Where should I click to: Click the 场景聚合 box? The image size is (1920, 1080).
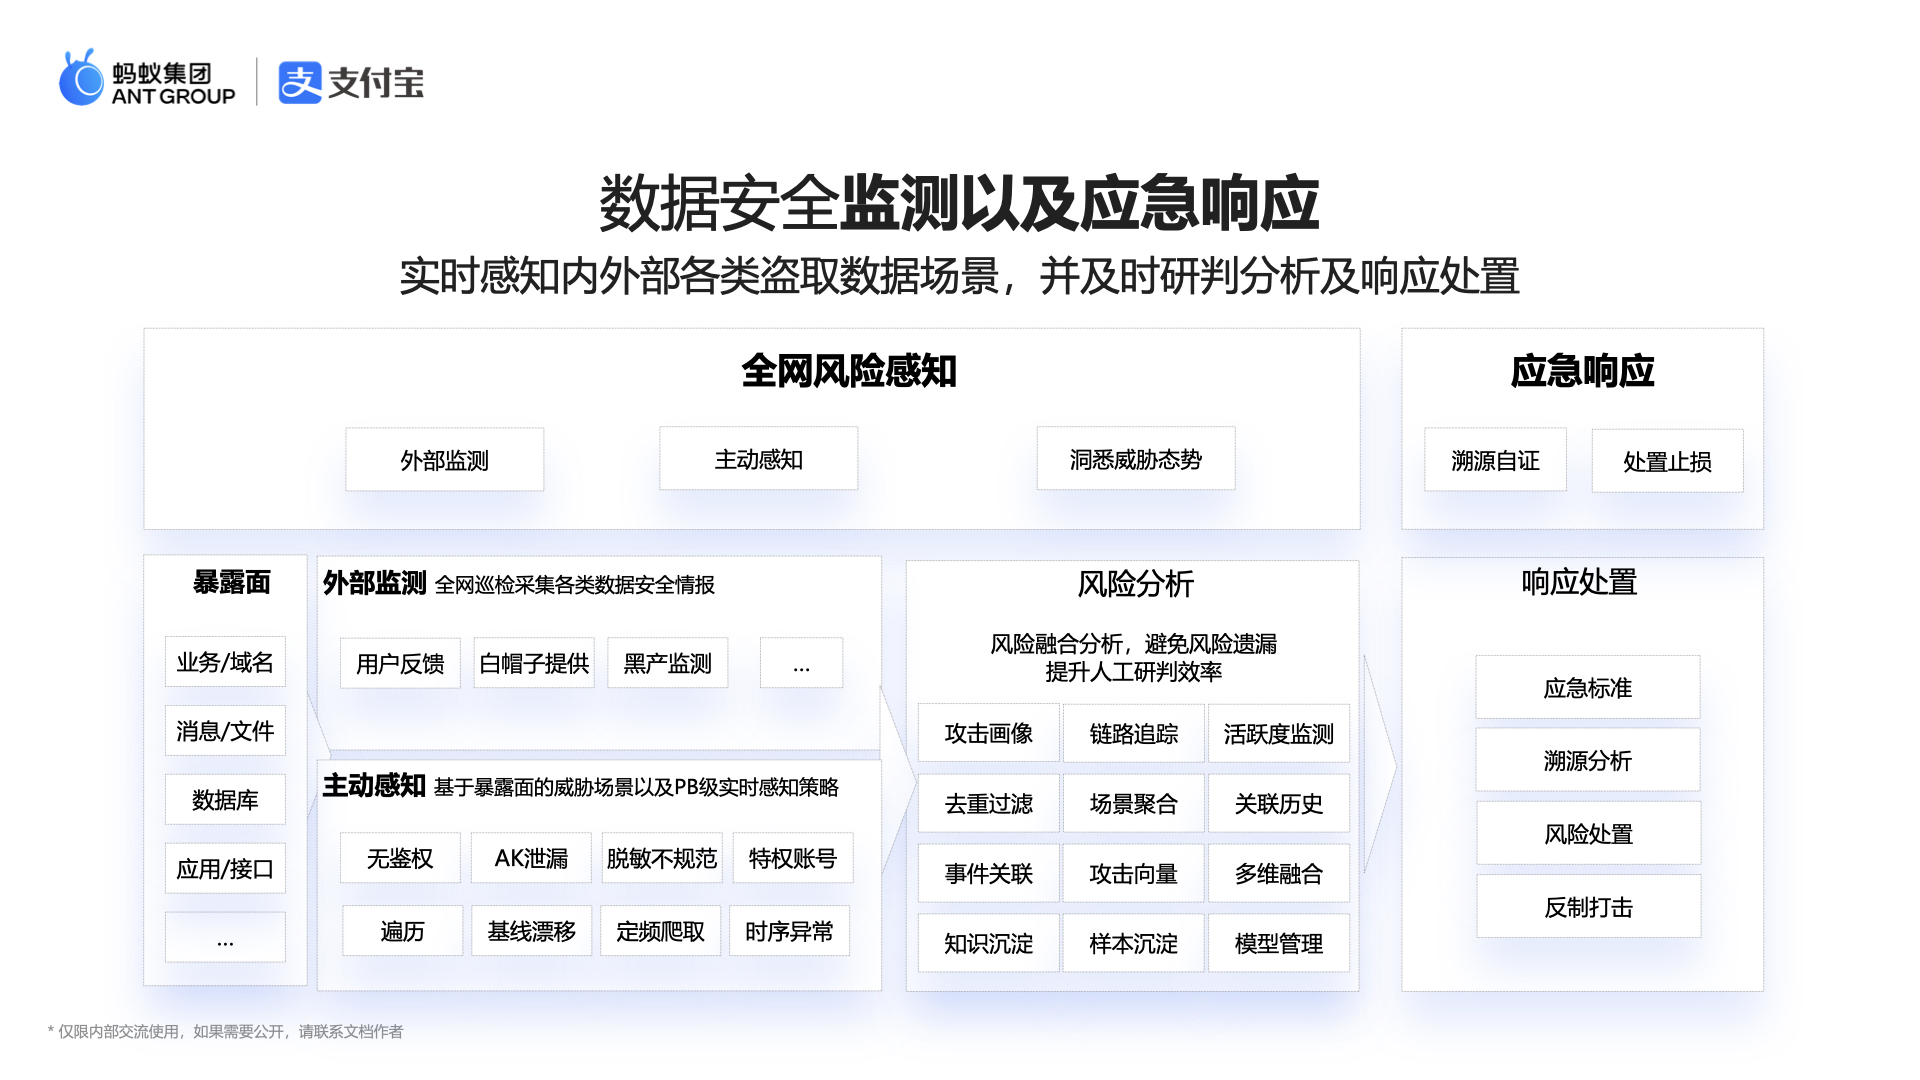pyautogui.click(x=1133, y=803)
